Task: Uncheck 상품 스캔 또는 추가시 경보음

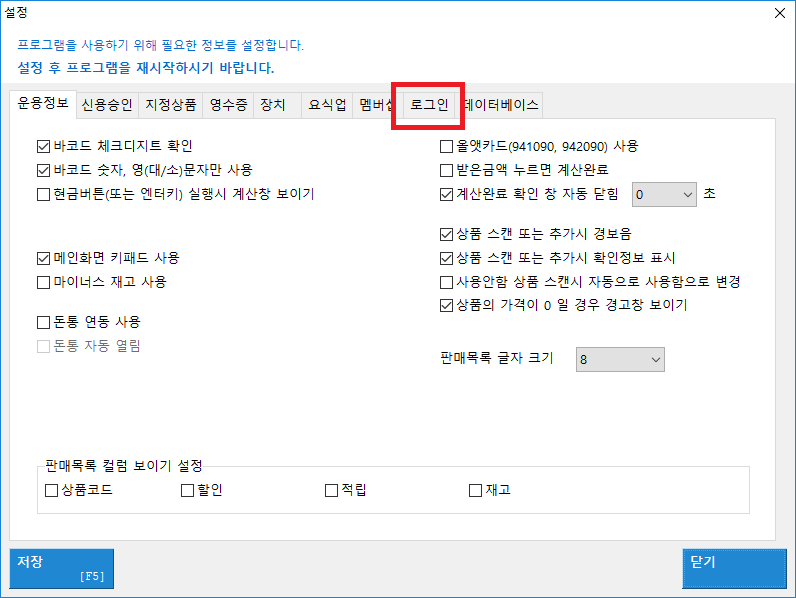Action: 446,234
